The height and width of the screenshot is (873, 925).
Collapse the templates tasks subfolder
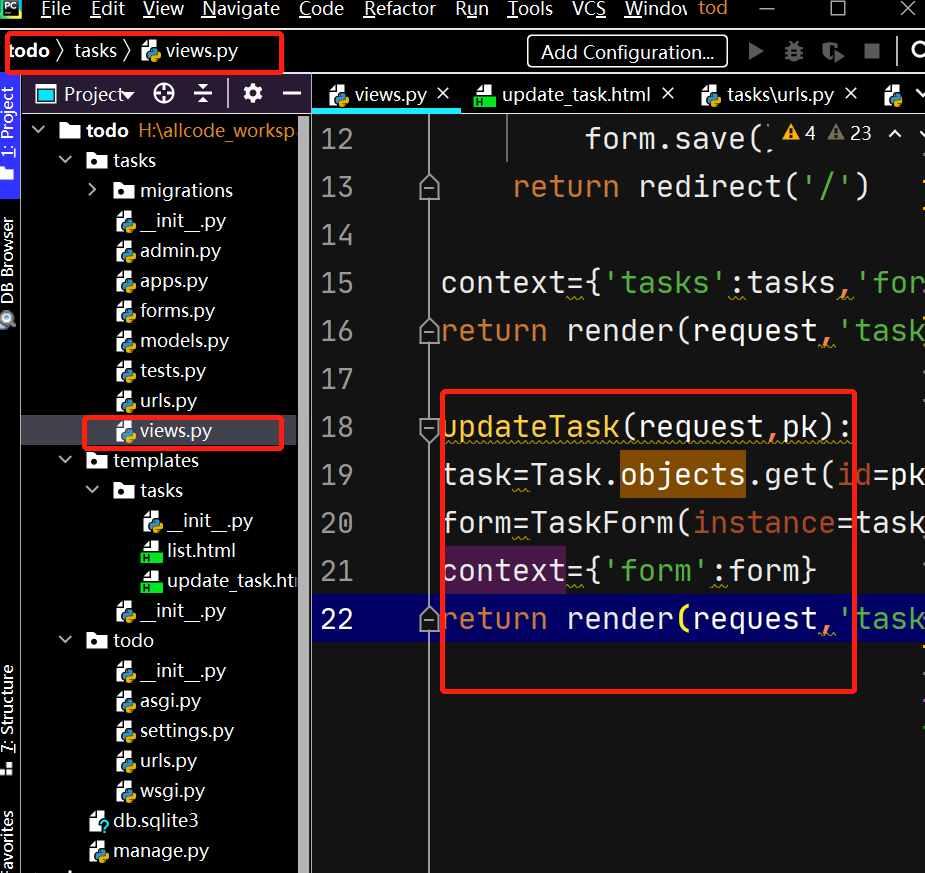pos(93,489)
